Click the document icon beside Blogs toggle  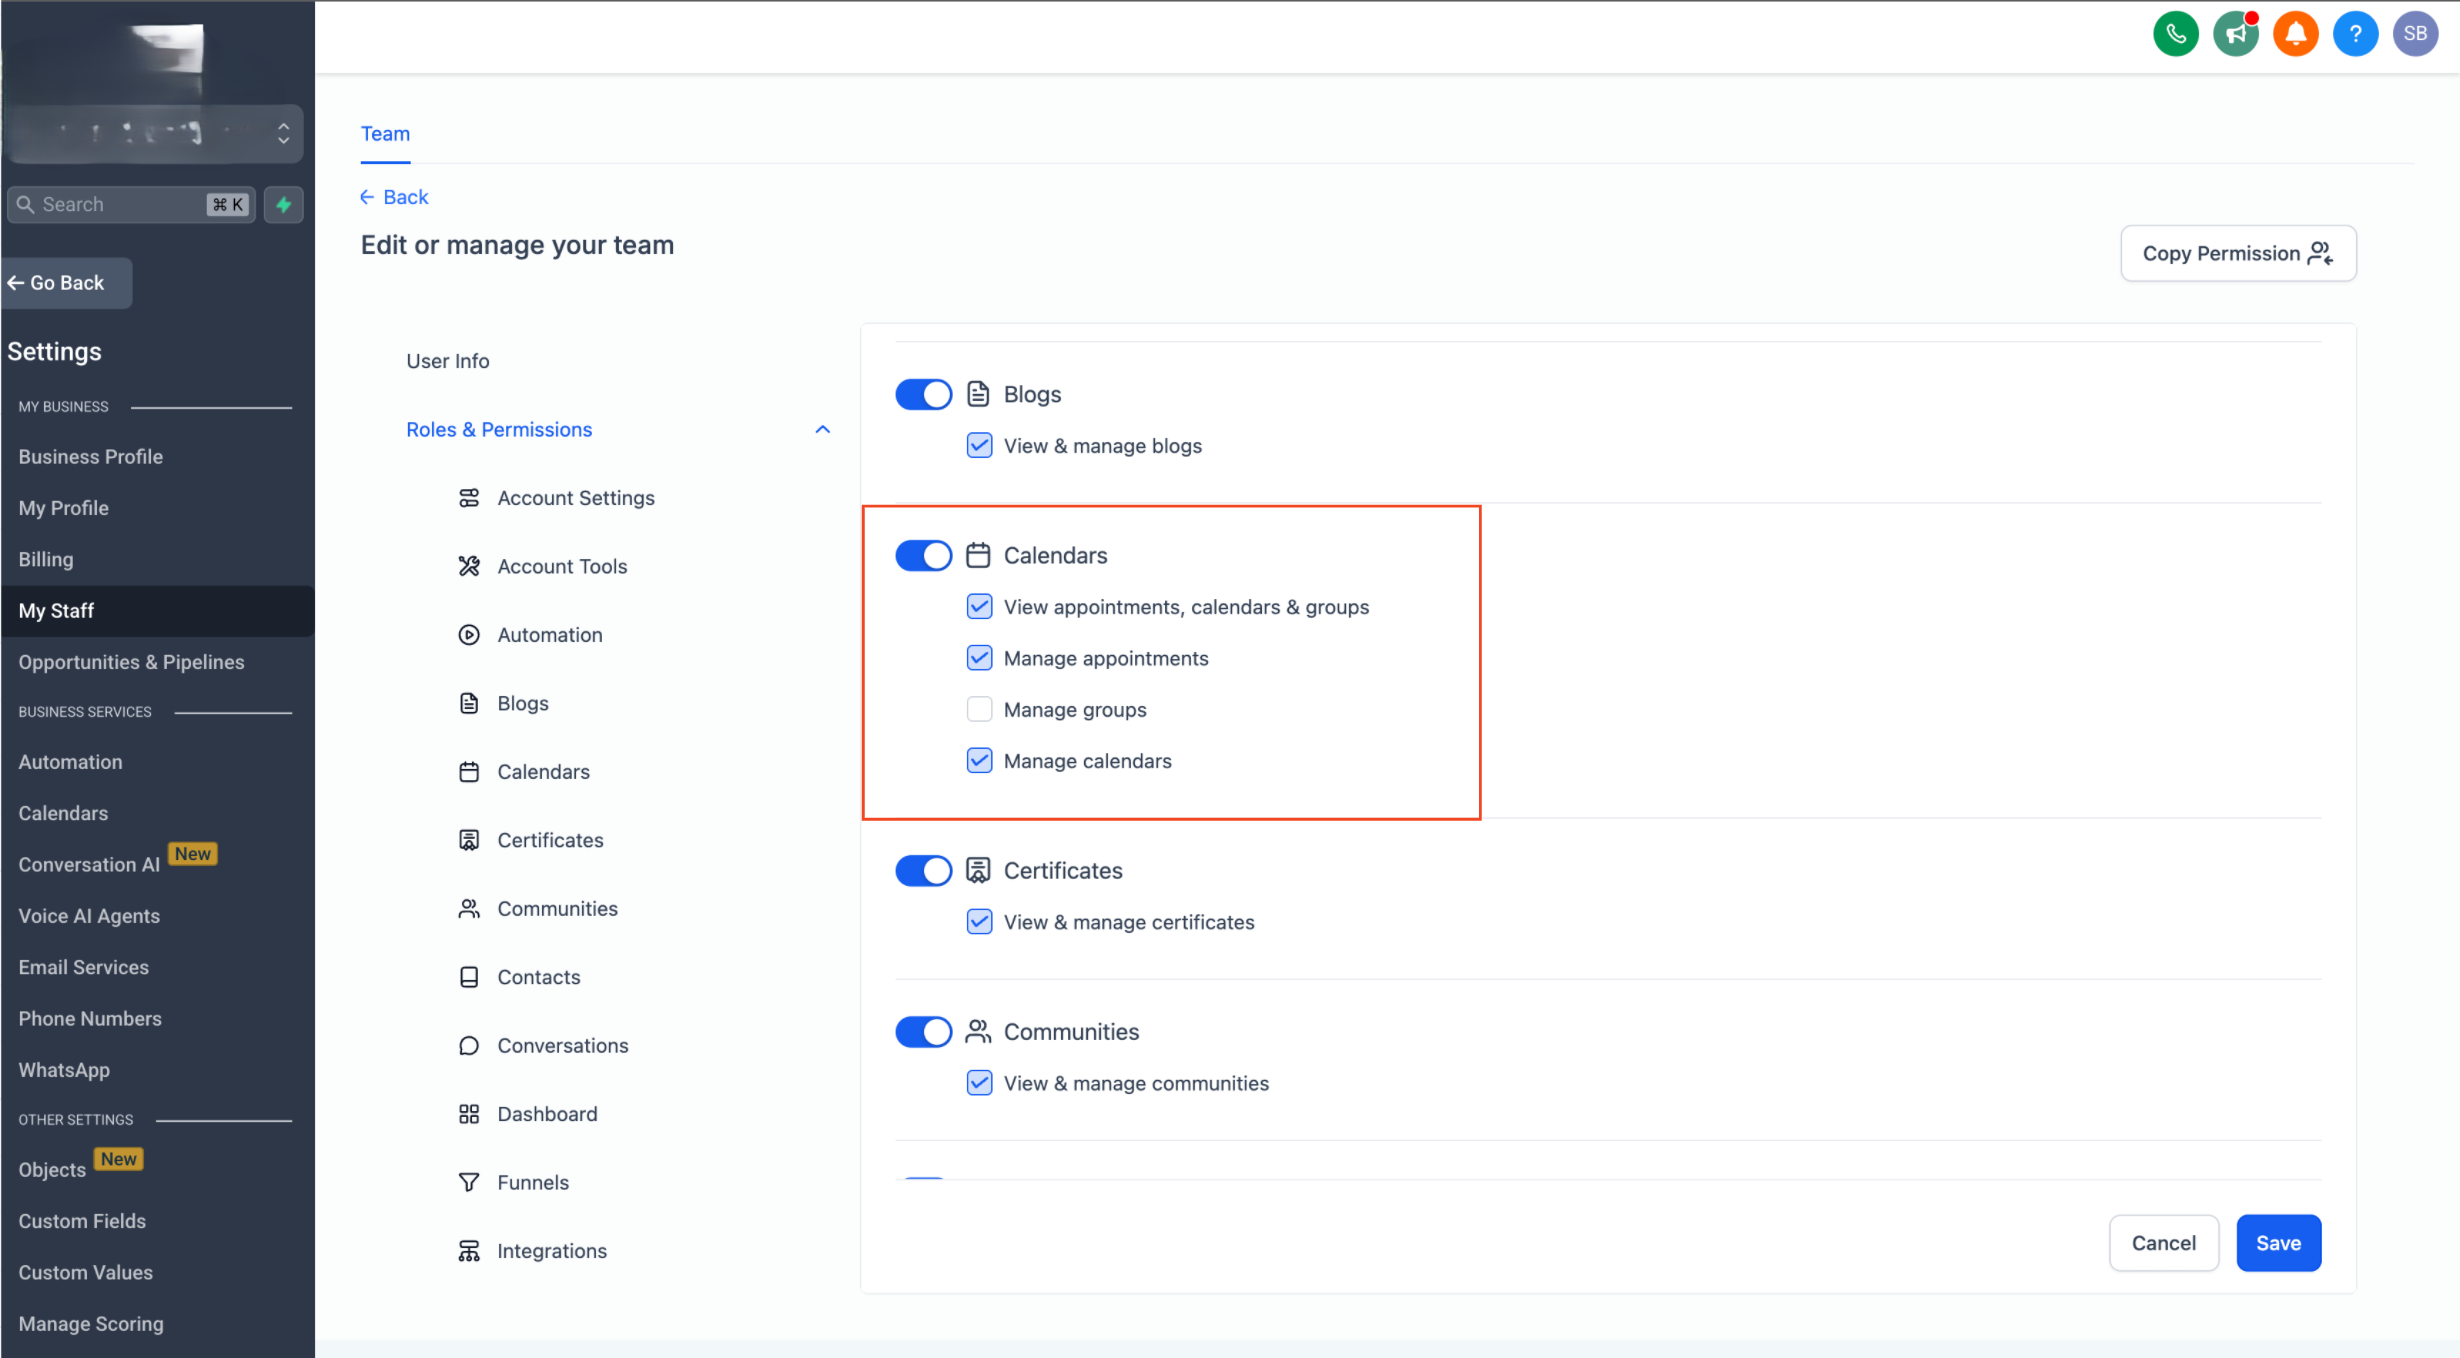point(978,394)
